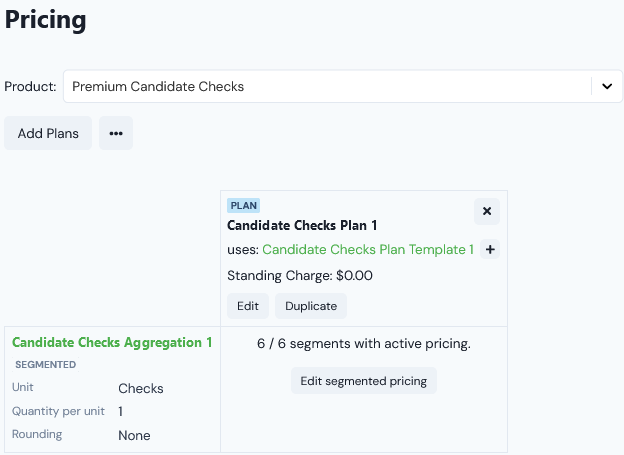Click Edit segmented pricing button
Viewport: 624px width, 455px height.
[364, 381]
